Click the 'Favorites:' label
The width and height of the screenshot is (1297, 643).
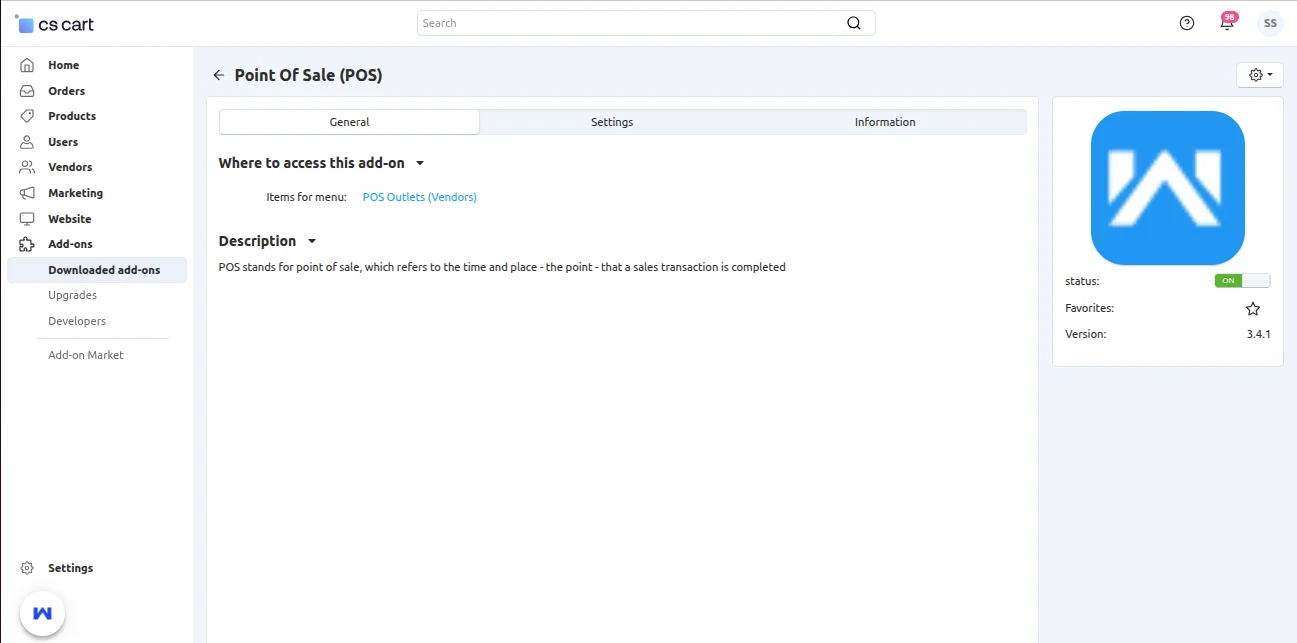tap(1089, 309)
